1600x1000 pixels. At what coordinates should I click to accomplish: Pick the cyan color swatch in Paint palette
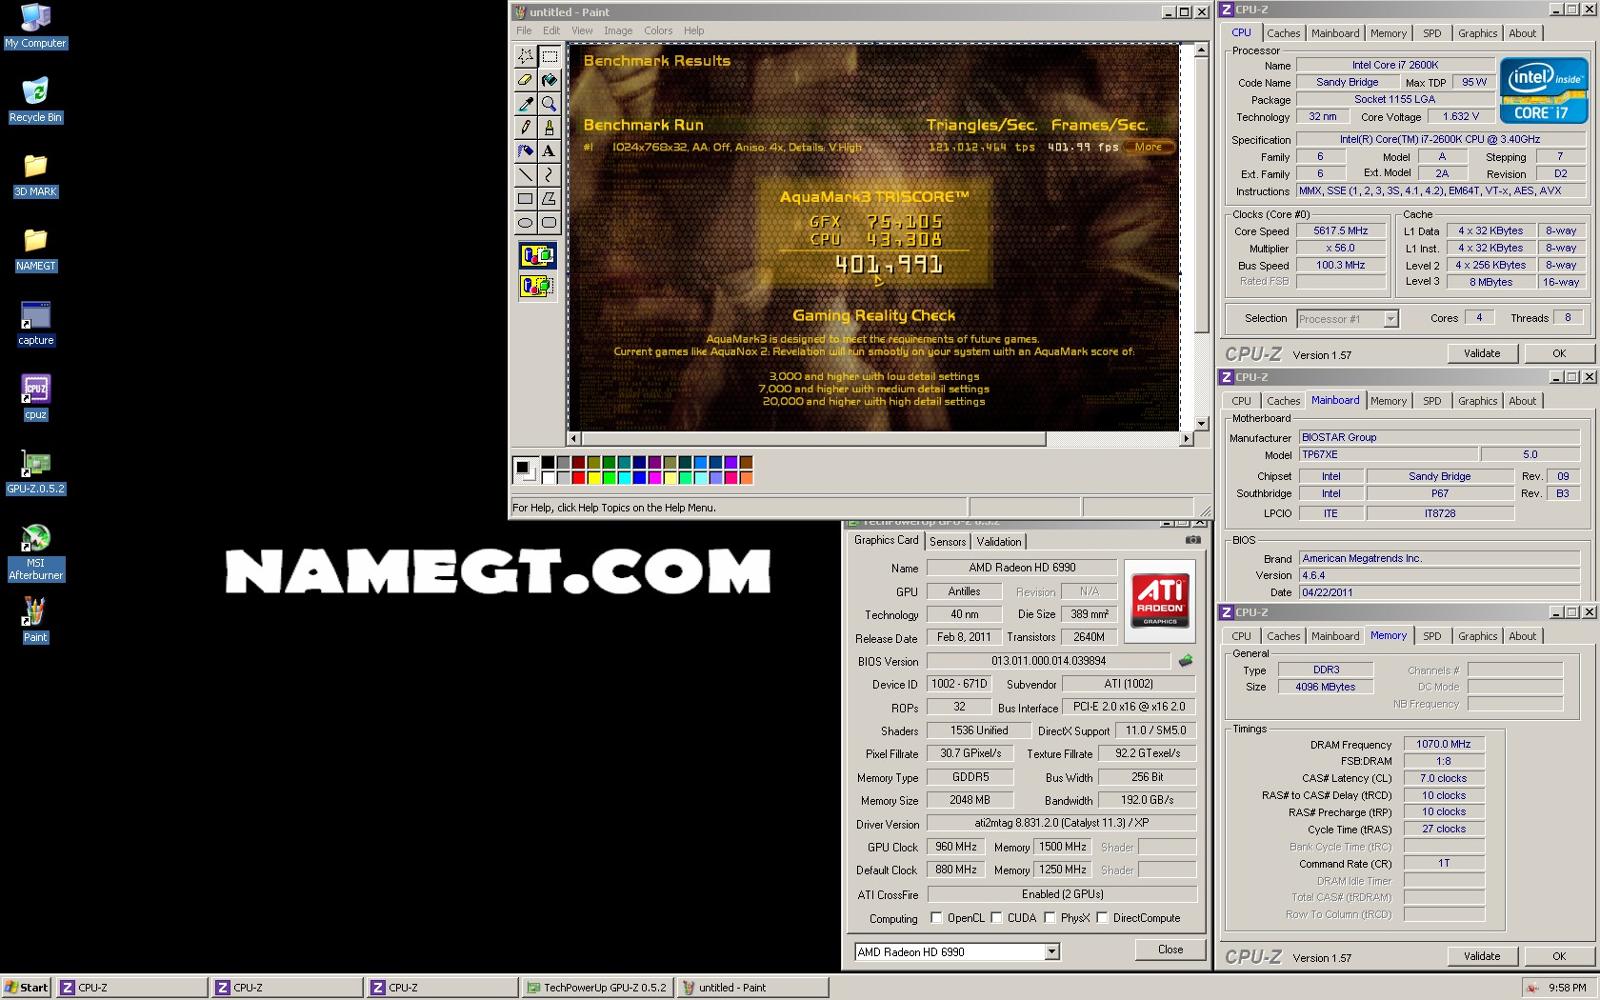624,478
